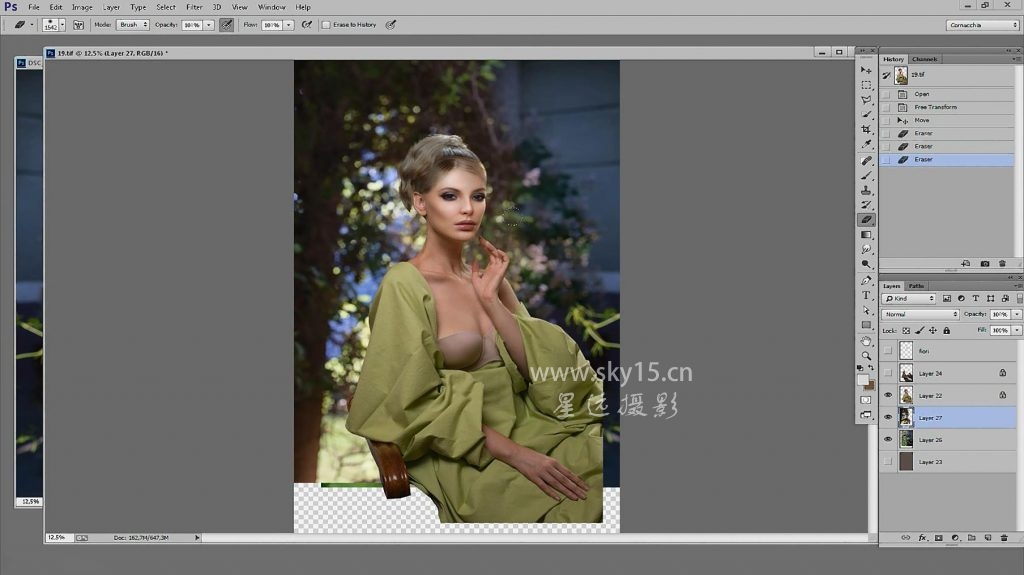Open the tool preset picker arrow
Image resolution: width=1024 pixels, height=575 pixels.
click(31, 25)
